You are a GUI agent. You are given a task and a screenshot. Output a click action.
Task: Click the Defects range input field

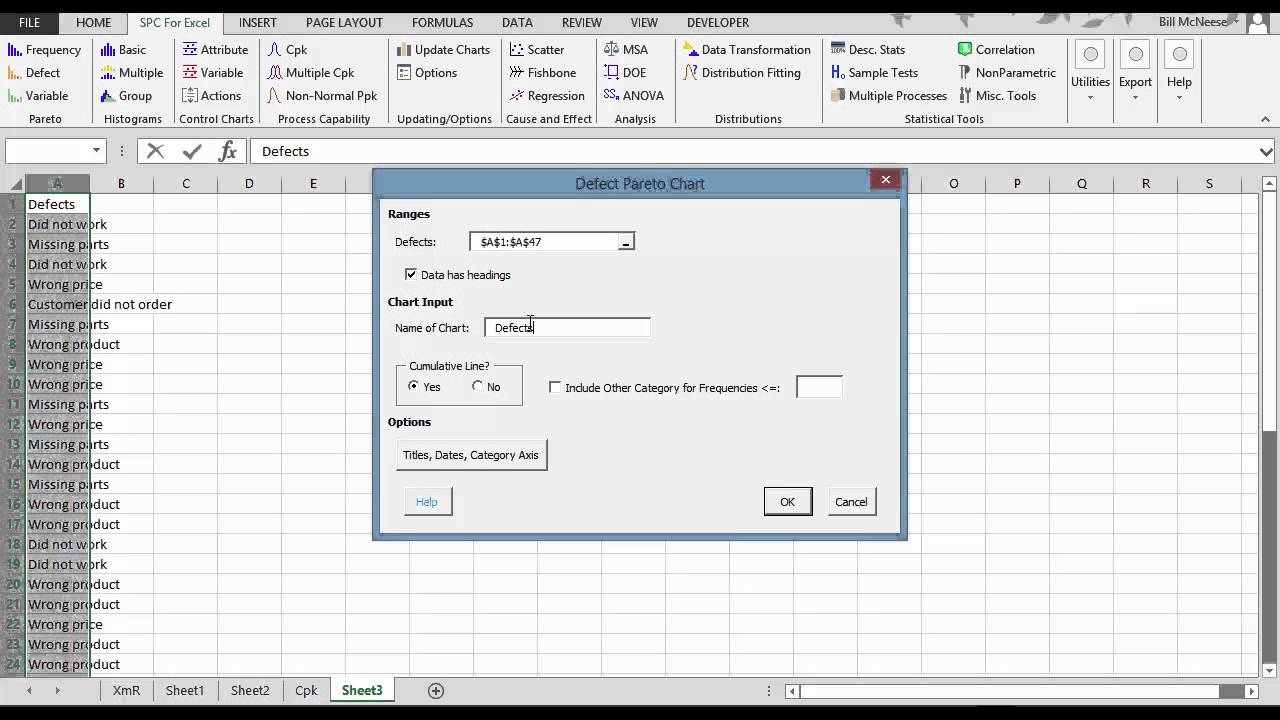[543, 242]
